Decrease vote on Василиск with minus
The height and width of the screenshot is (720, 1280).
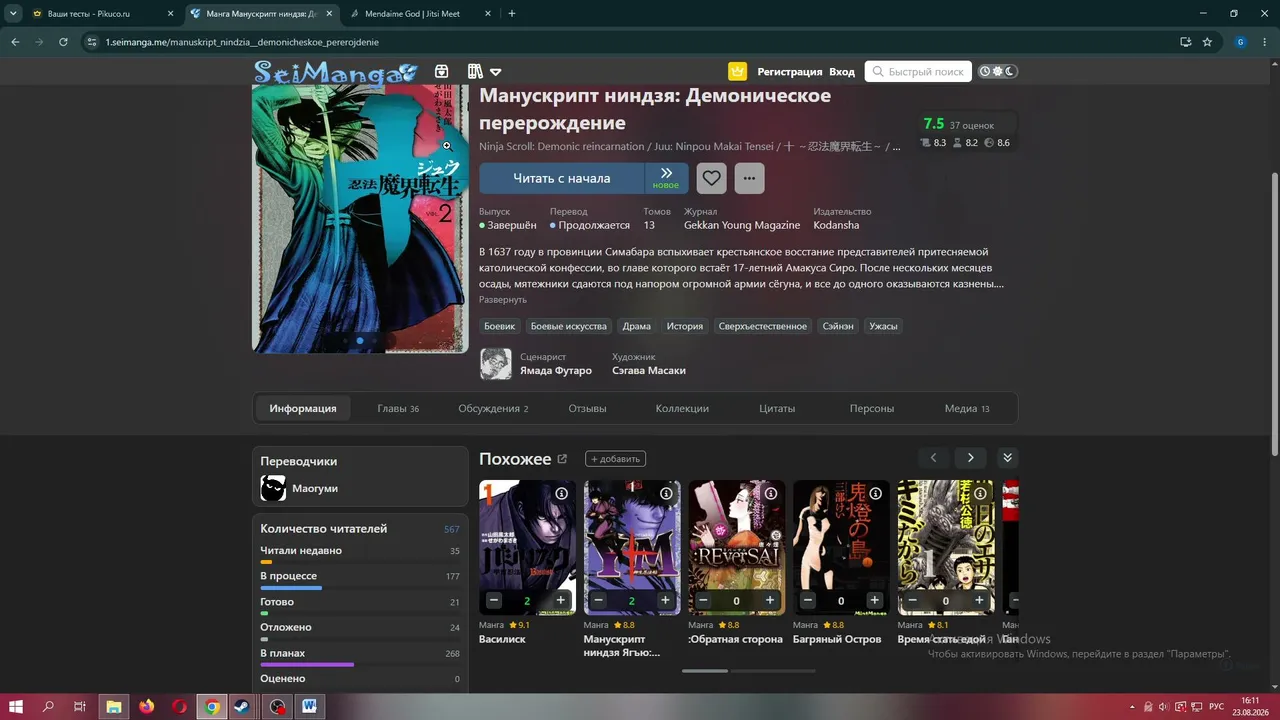pyautogui.click(x=494, y=600)
